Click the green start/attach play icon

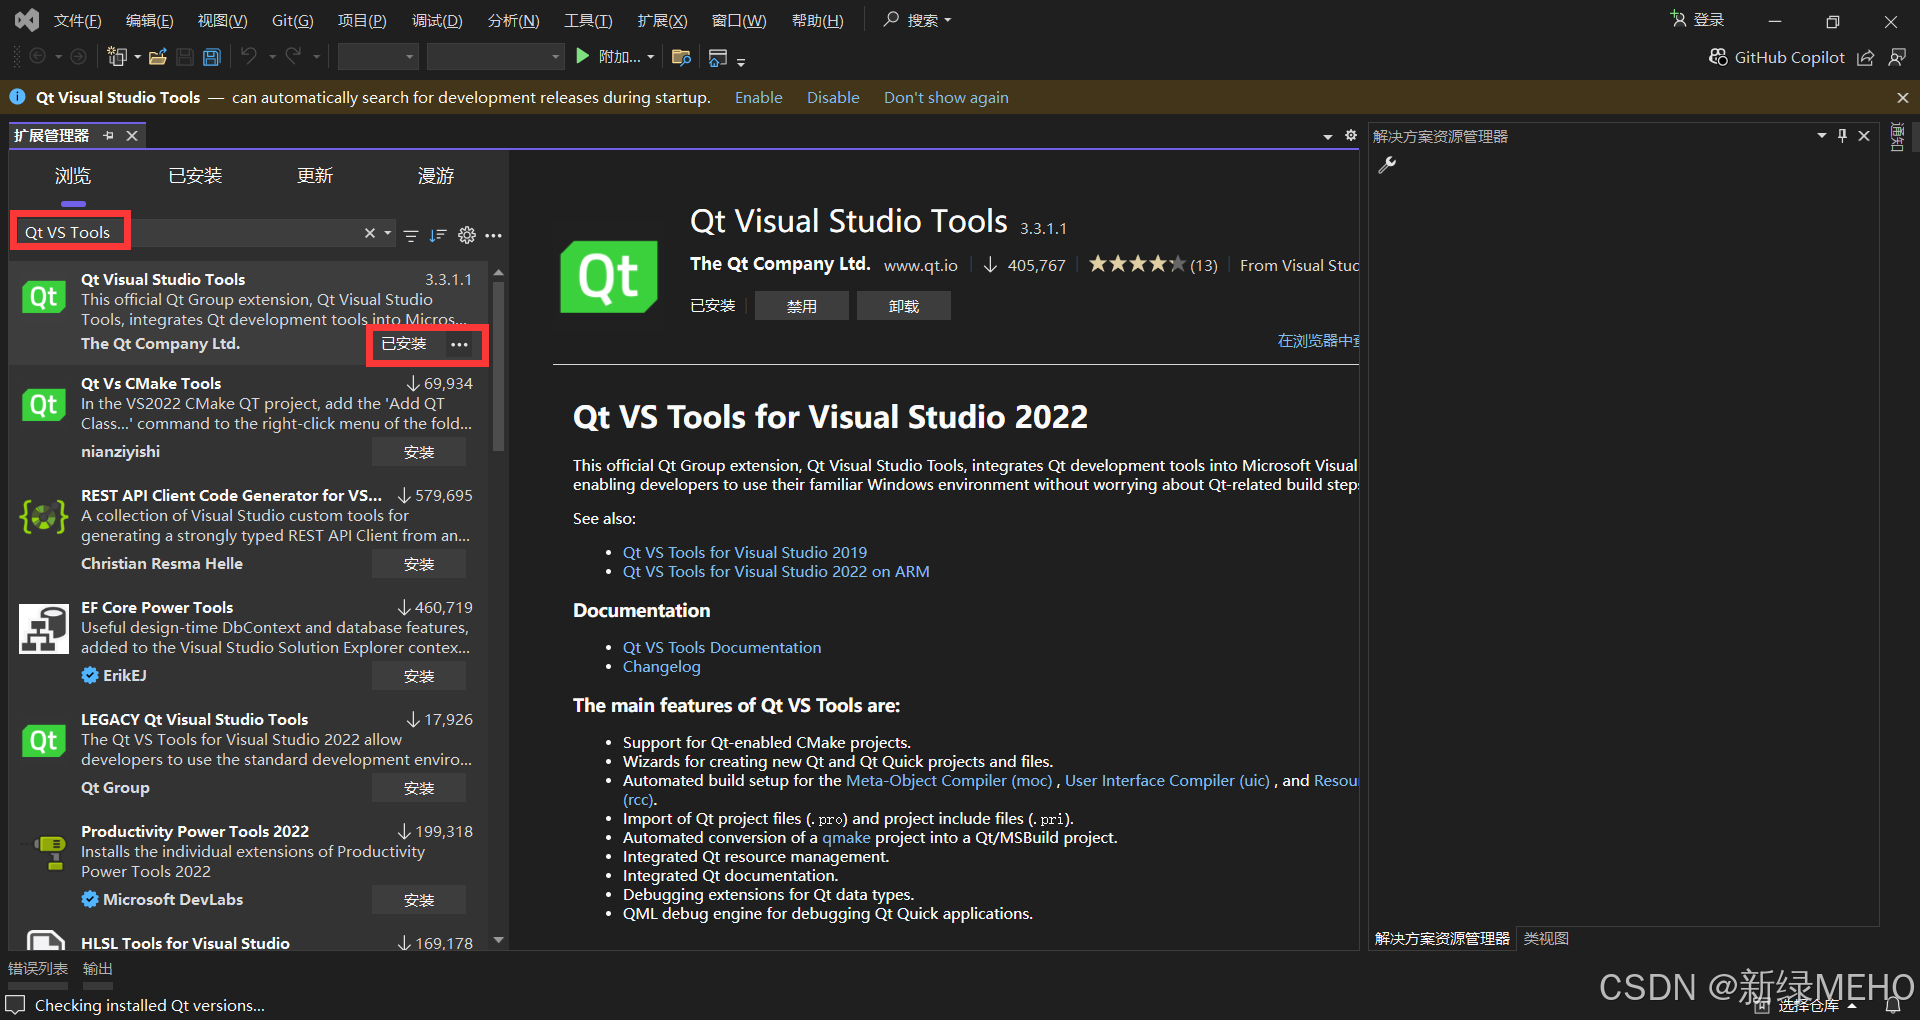(x=583, y=56)
